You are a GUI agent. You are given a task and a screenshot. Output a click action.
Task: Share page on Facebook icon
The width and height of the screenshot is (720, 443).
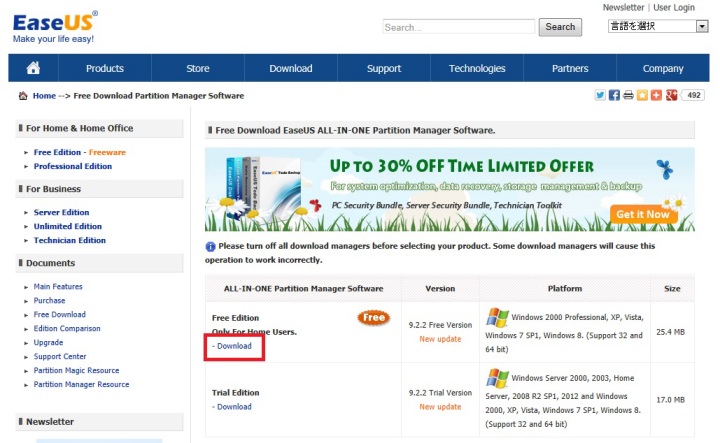click(x=614, y=95)
